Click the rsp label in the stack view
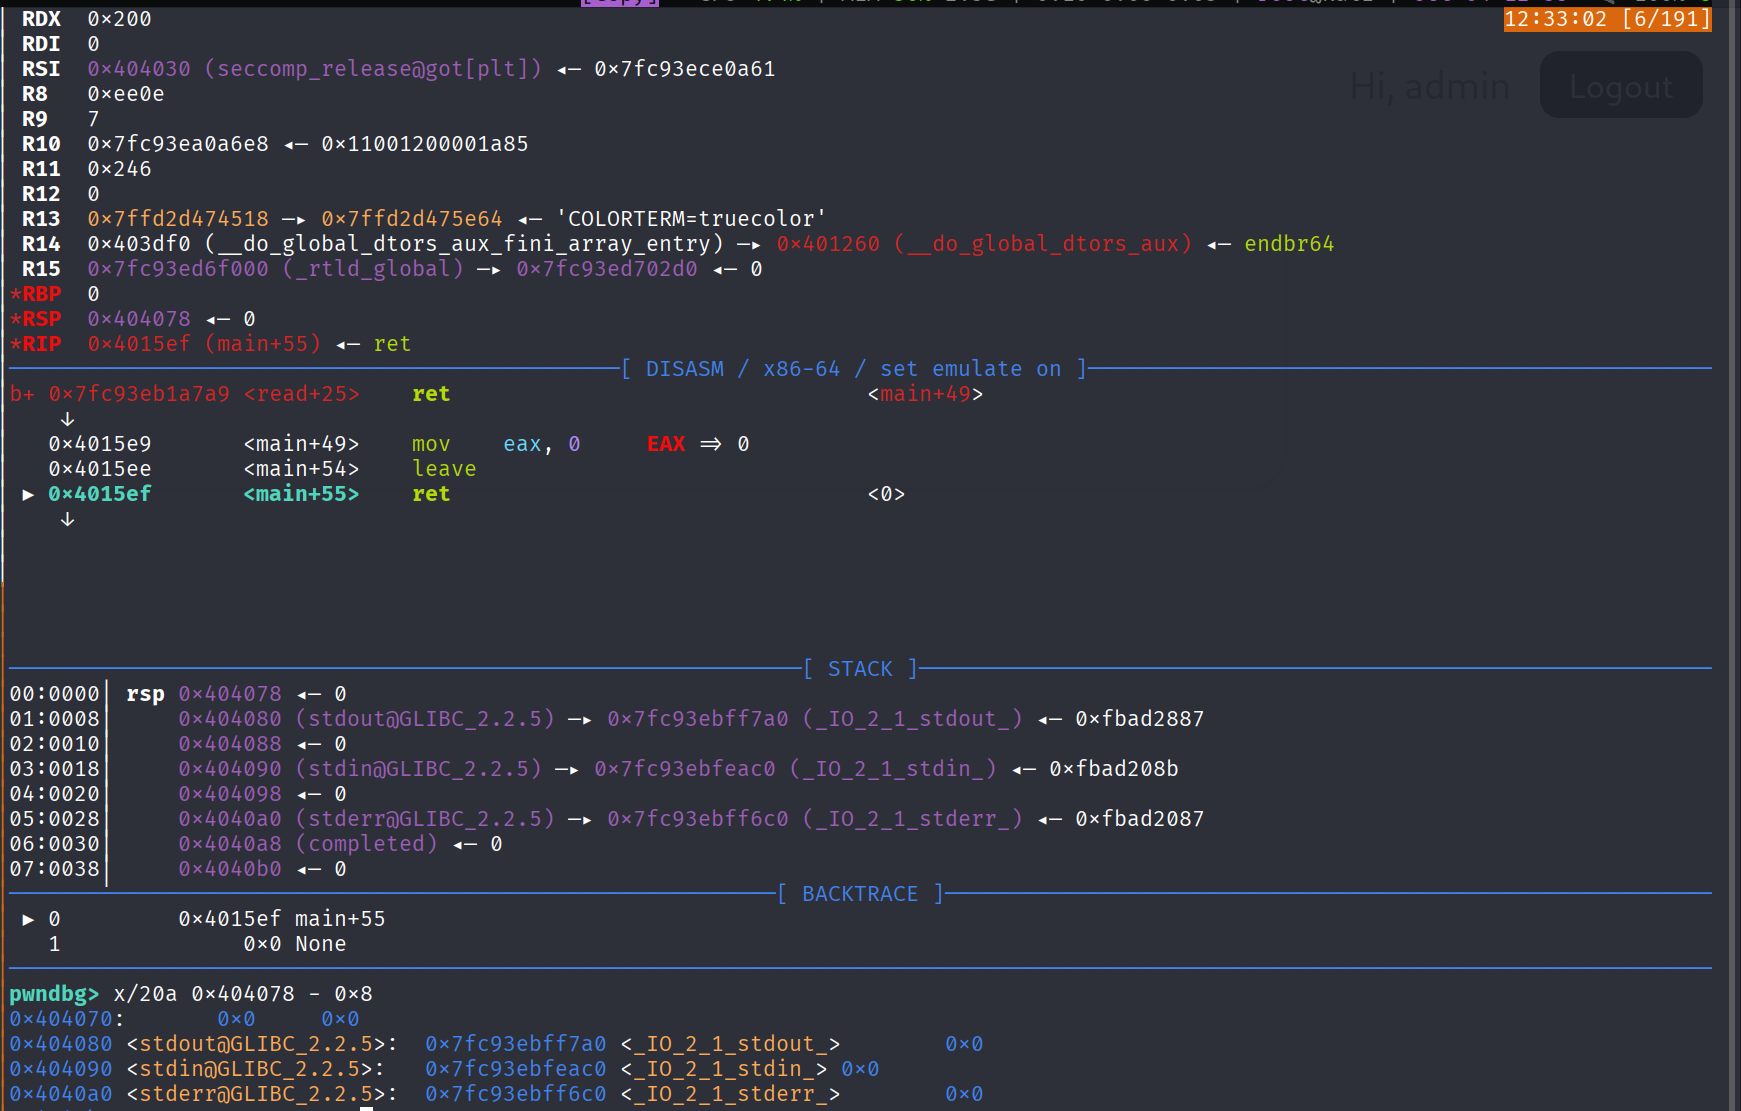This screenshot has height=1111, width=1741. click(x=145, y=694)
